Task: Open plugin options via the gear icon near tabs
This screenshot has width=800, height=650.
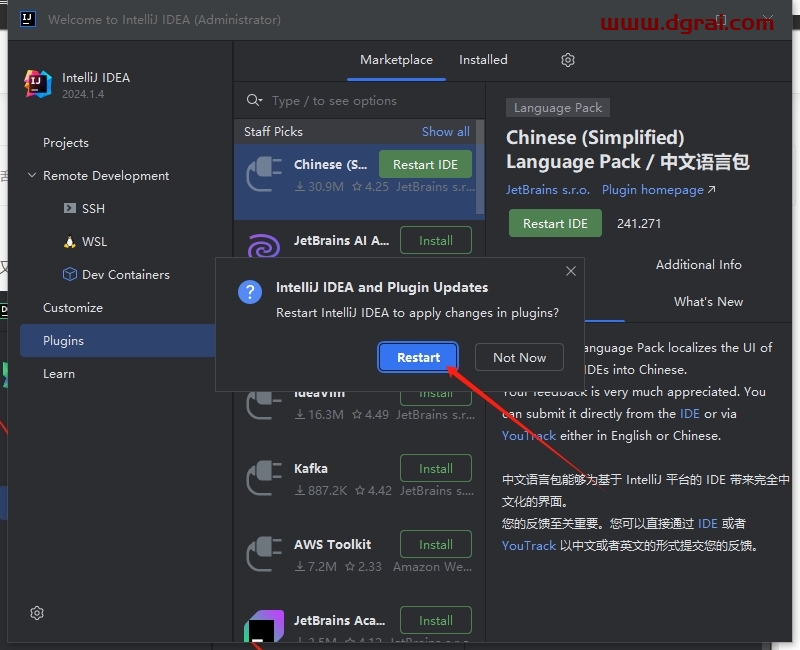Action: click(x=567, y=60)
